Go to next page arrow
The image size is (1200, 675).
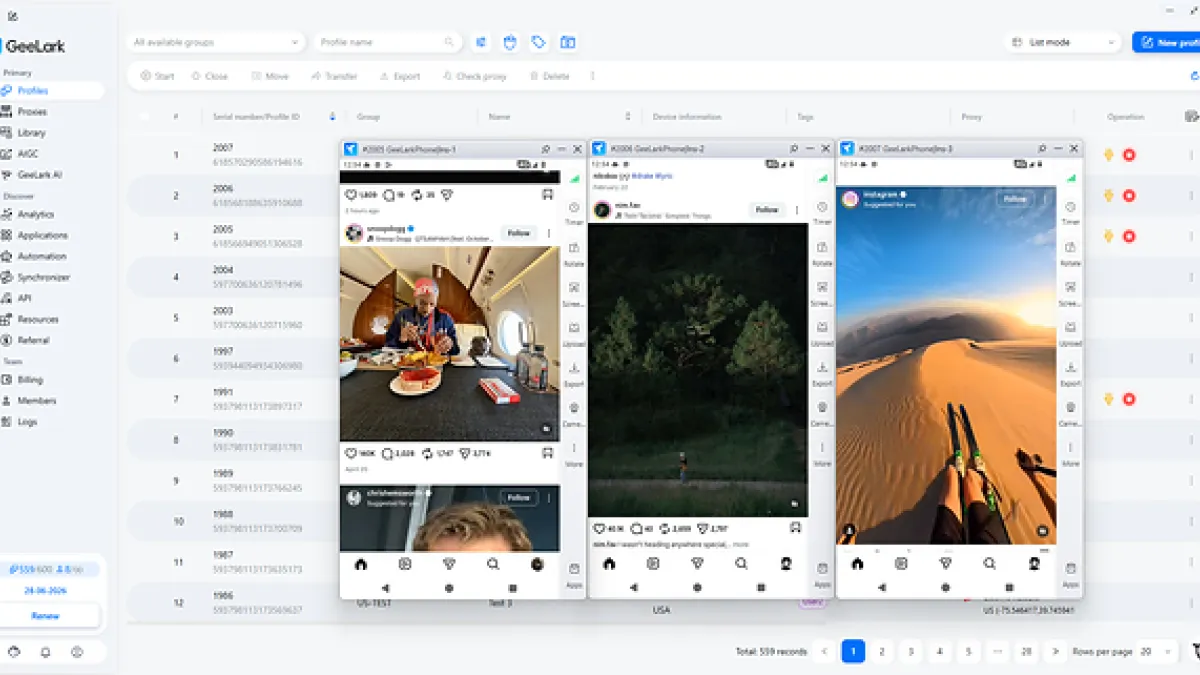pos(1054,652)
